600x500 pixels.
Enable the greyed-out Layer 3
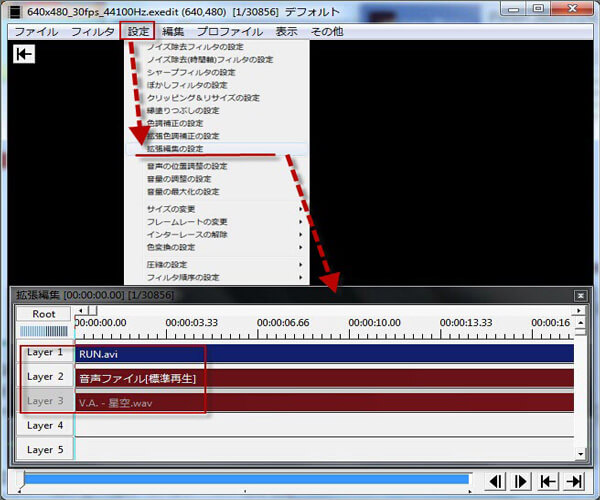44,401
